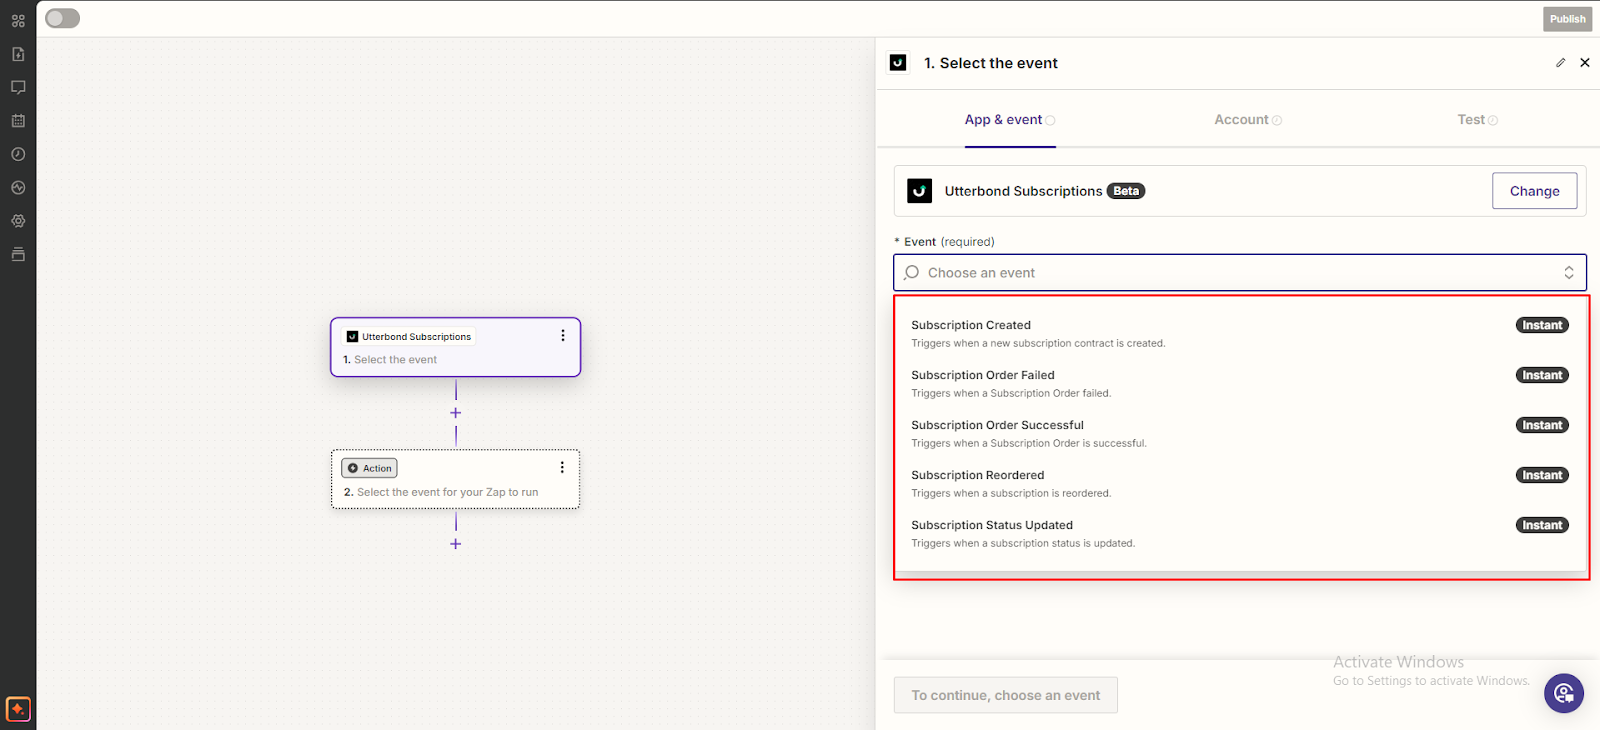Click the search magnifier in event field
1600x730 pixels.
click(x=911, y=273)
